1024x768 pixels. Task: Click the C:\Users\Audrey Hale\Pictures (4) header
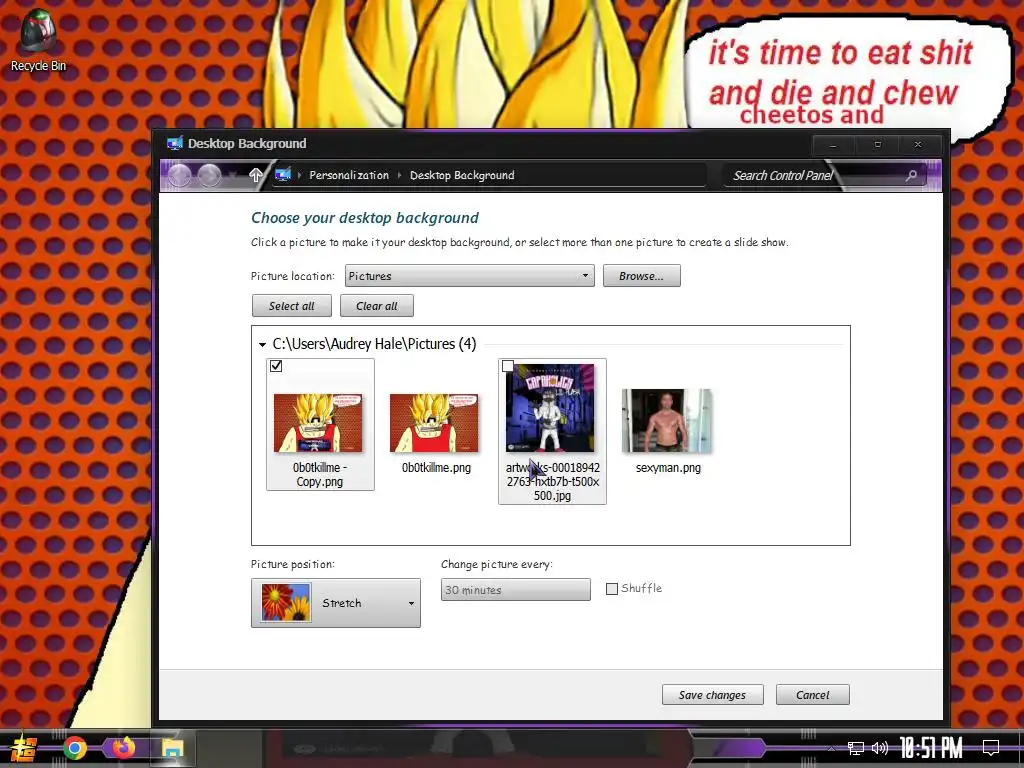374,344
